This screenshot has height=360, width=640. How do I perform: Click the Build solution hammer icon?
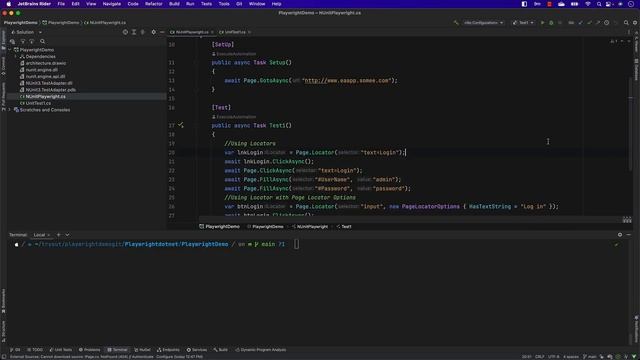[x=456, y=23]
